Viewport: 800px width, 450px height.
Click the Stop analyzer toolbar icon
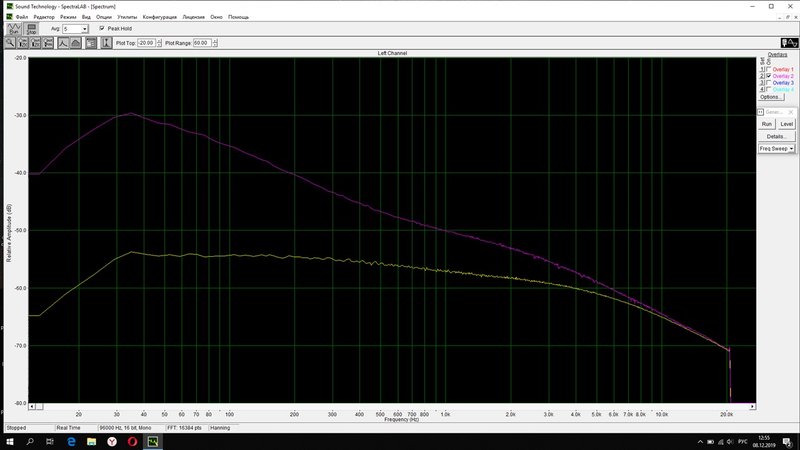(x=32, y=29)
